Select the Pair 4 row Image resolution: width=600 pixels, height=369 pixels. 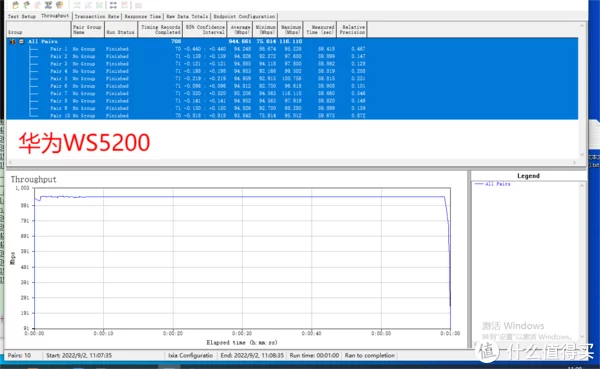tap(292, 71)
